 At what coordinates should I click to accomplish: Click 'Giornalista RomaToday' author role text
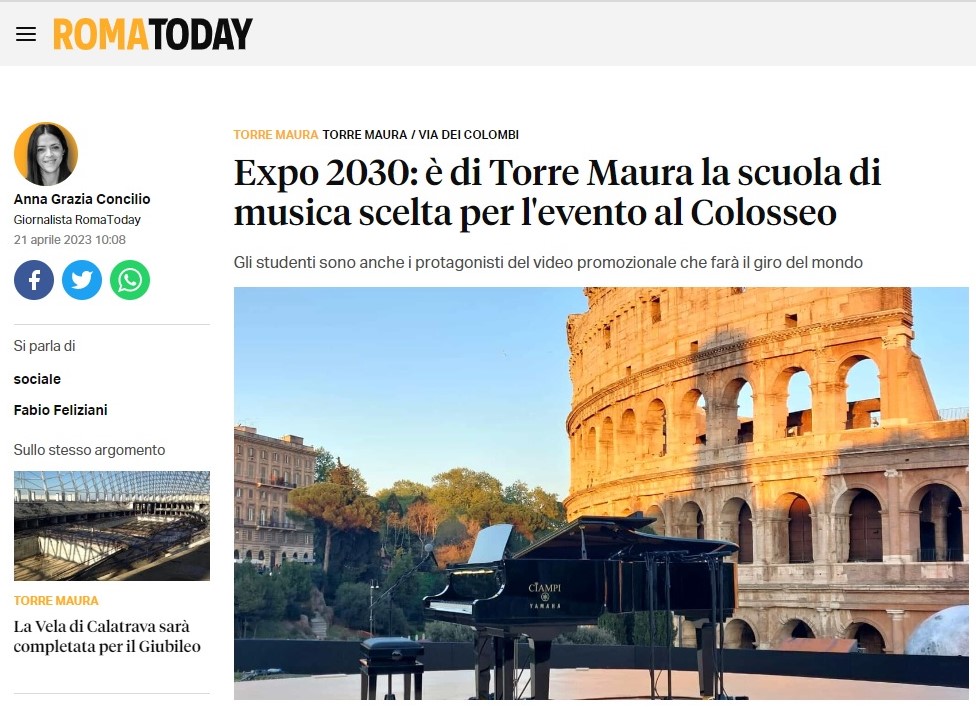click(77, 220)
